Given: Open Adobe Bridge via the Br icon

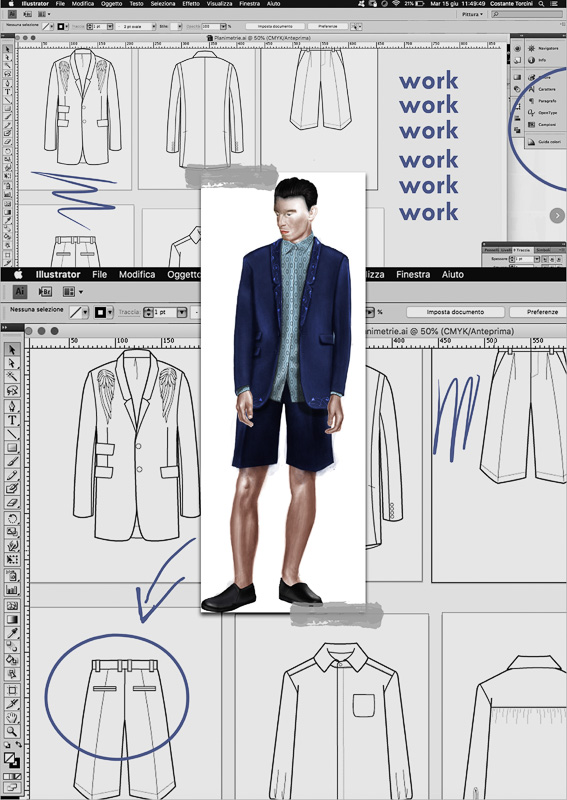Looking at the screenshot, I should tap(45, 291).
